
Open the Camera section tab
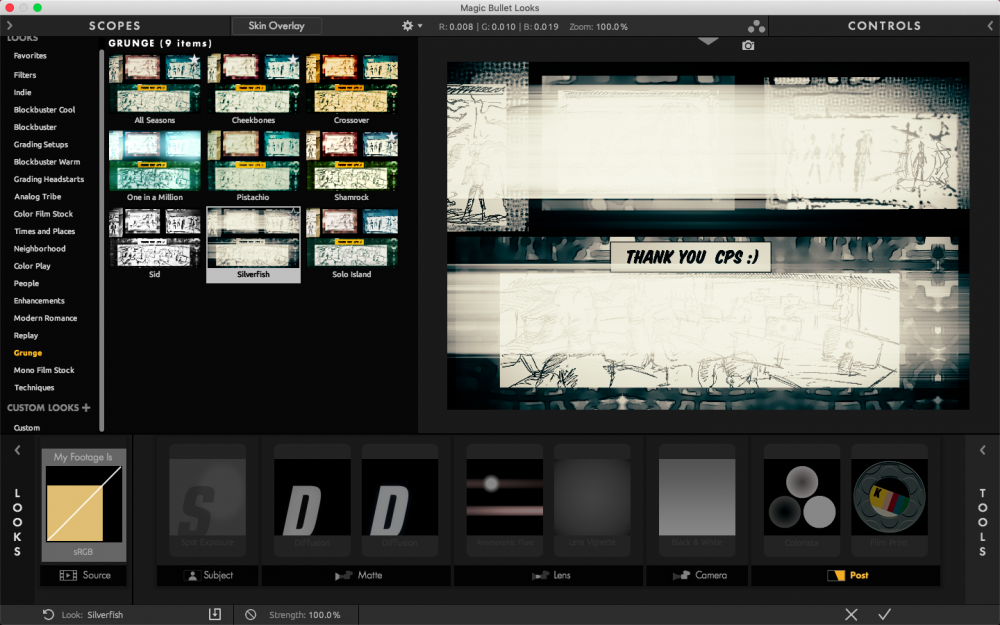698,575
